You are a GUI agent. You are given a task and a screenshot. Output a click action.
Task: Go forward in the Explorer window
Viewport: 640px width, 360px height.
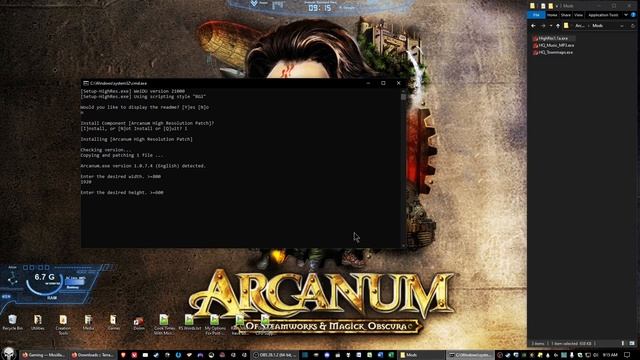pyautogui.click(x=543, y=26)
